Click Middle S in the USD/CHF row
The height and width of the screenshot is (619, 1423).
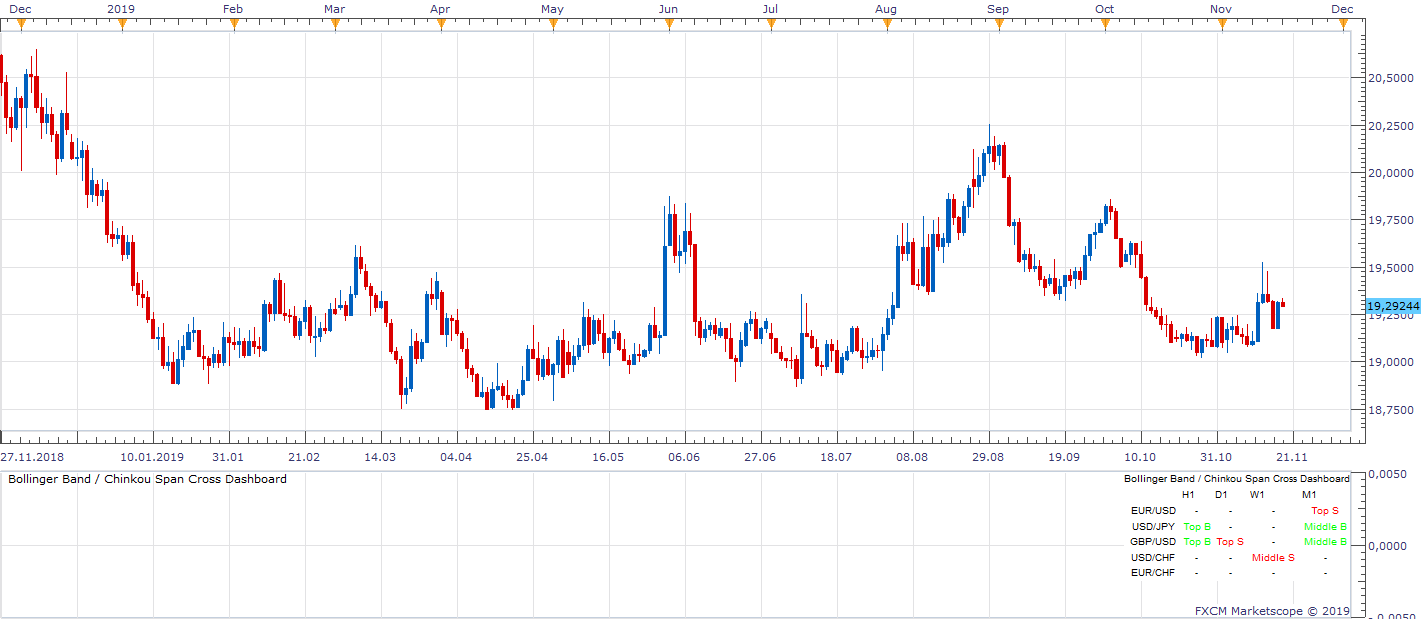[1273, 557]
